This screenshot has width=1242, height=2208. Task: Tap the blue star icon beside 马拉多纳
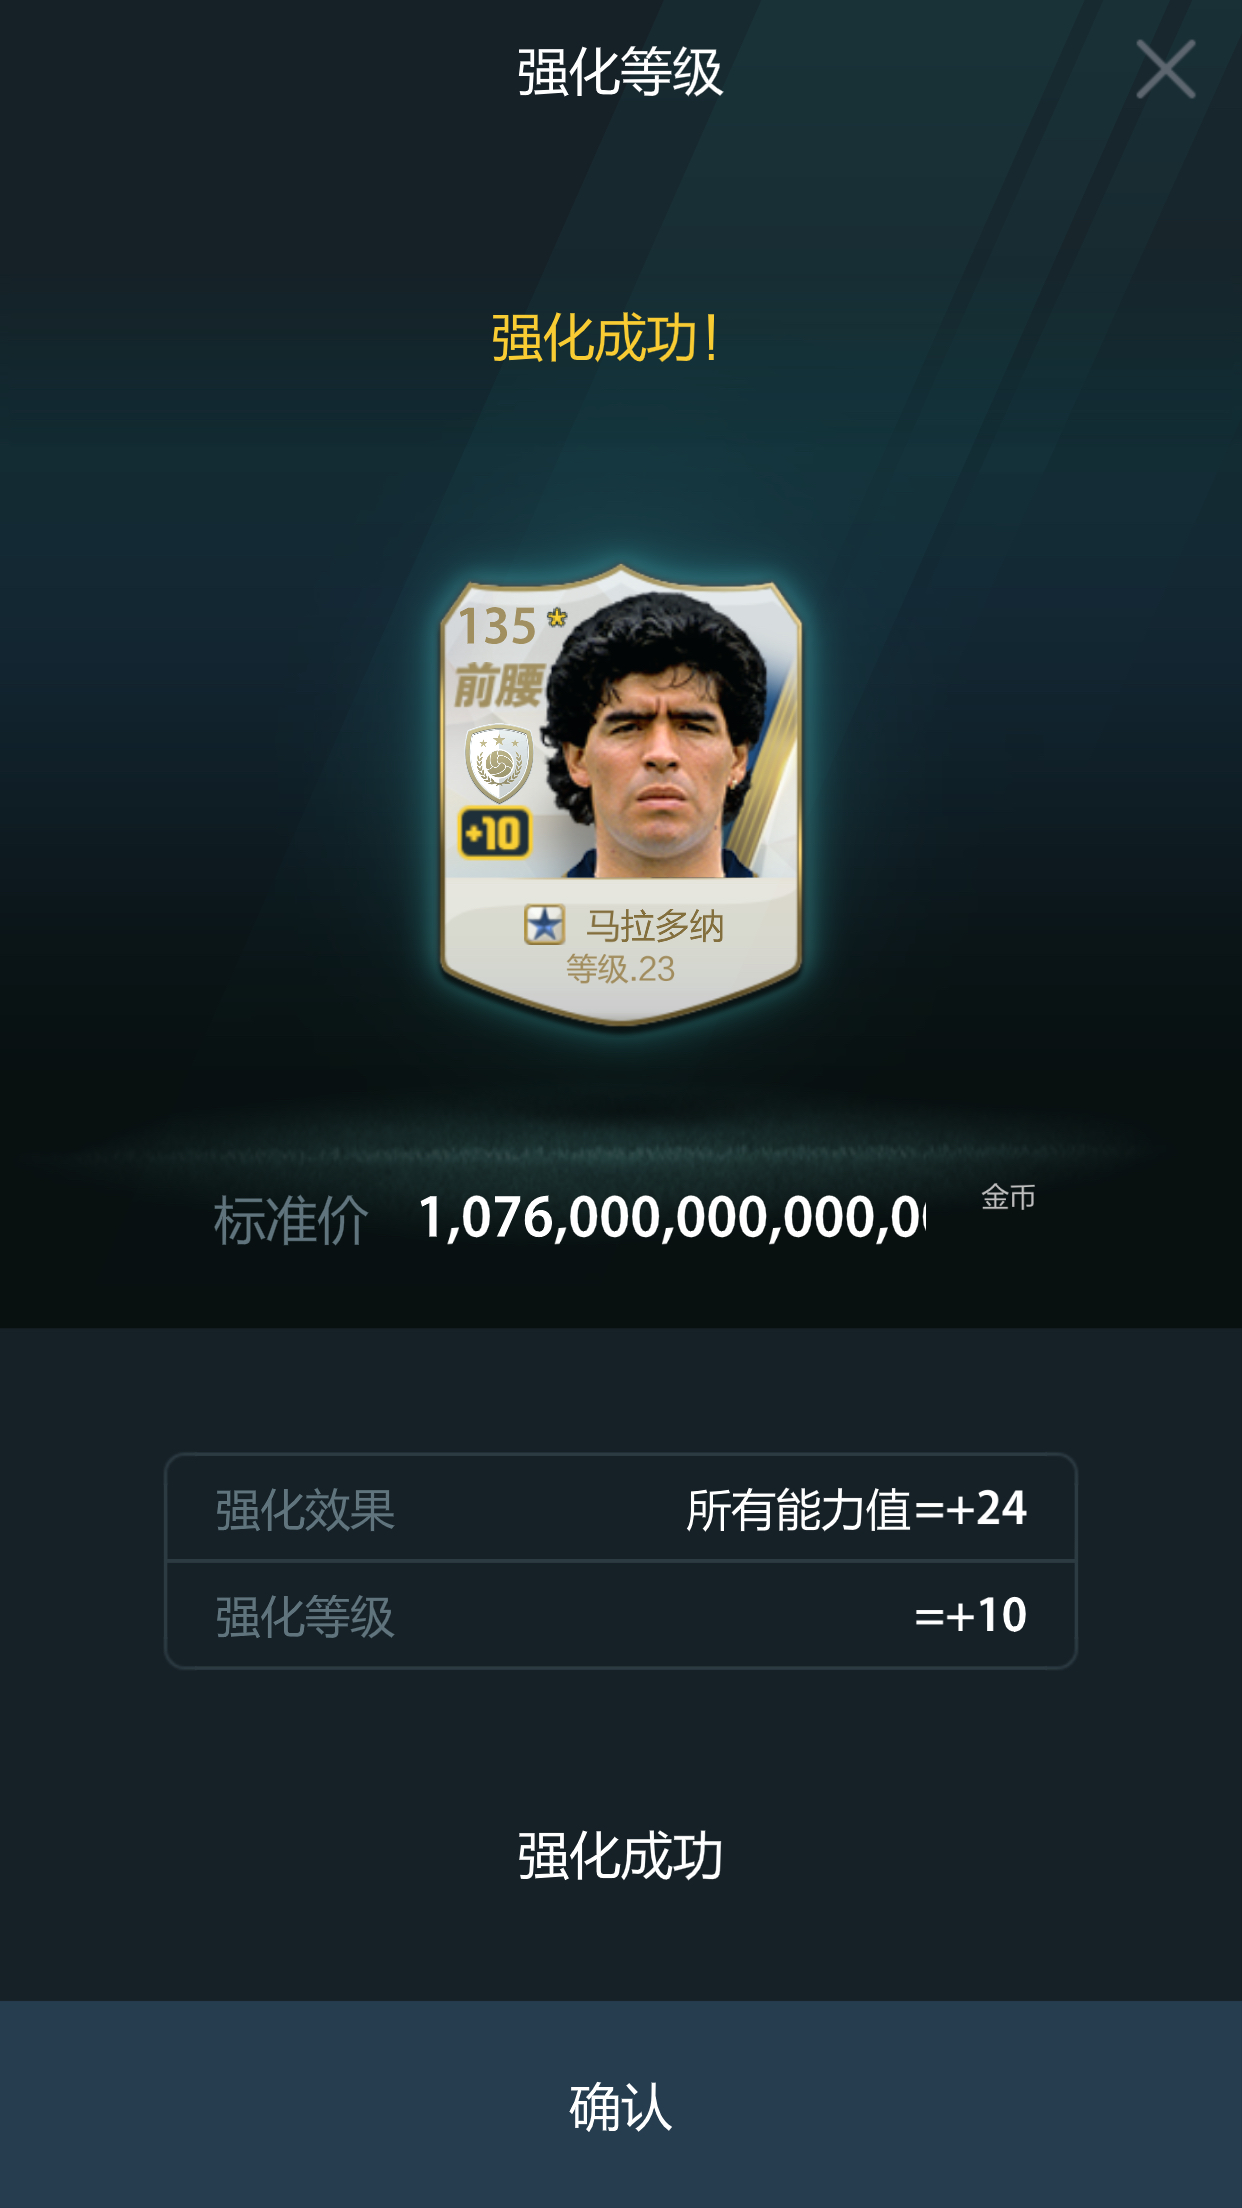(x=544, y=924)
